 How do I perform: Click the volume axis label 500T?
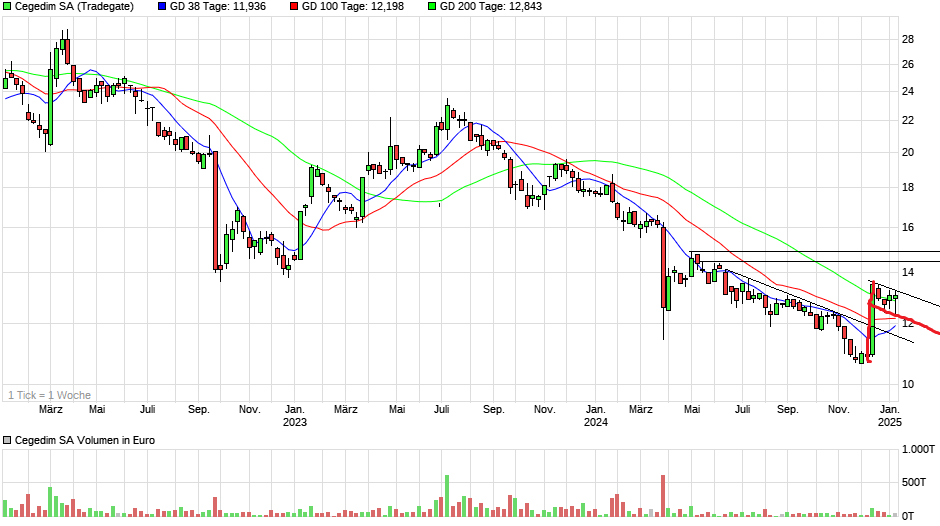915,482
